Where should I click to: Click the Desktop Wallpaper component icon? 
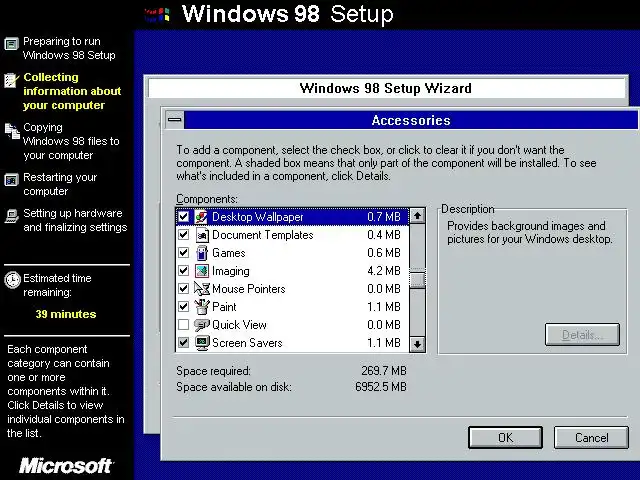click(x=201, y=217)
